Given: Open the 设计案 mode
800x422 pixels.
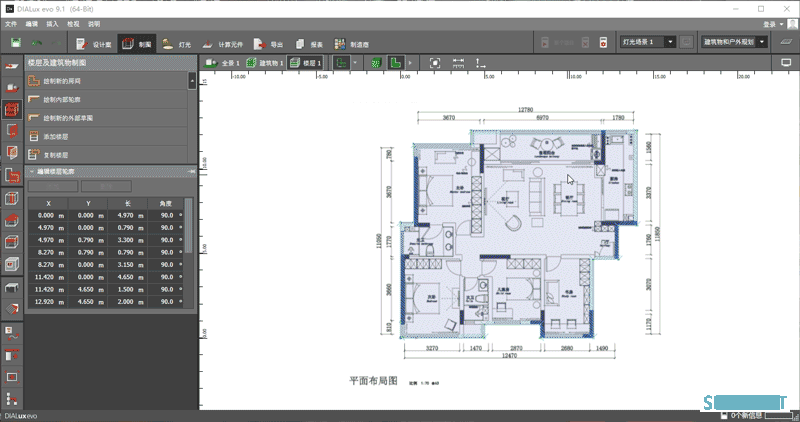Looking at the screenshot, I should (x=94, y=44).
